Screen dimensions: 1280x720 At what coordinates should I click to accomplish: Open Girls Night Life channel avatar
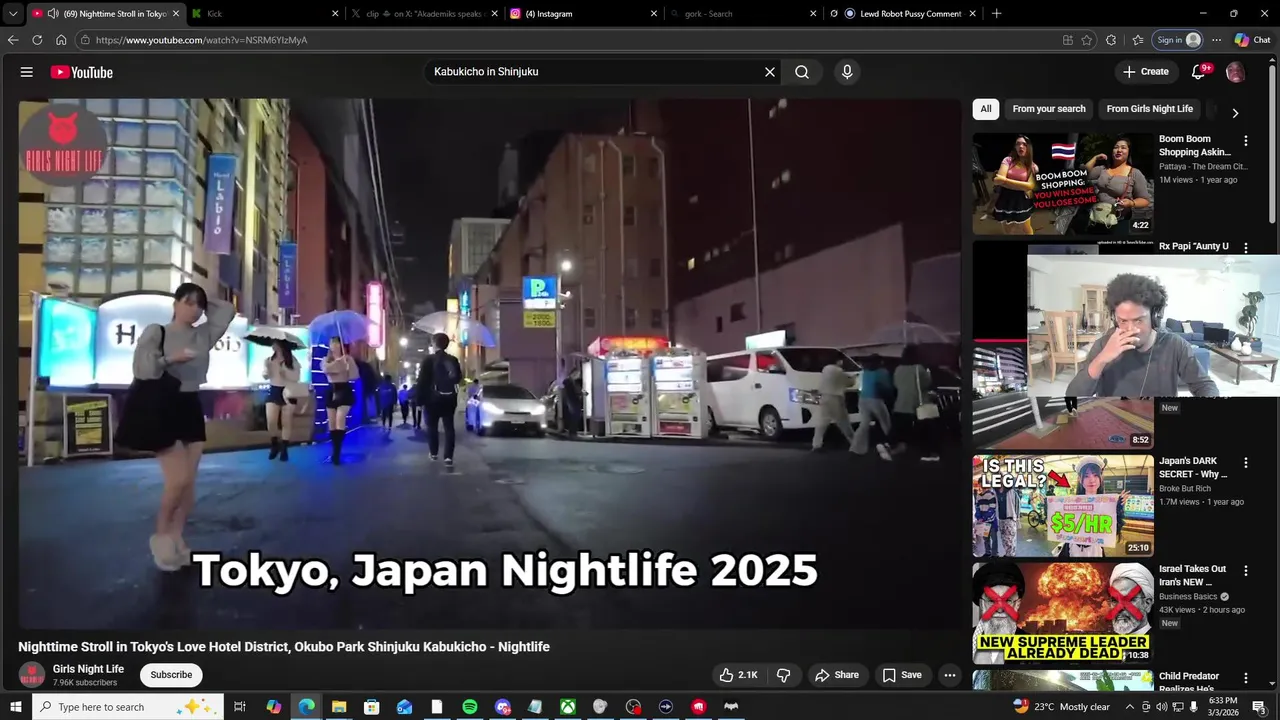pos(32,675)
